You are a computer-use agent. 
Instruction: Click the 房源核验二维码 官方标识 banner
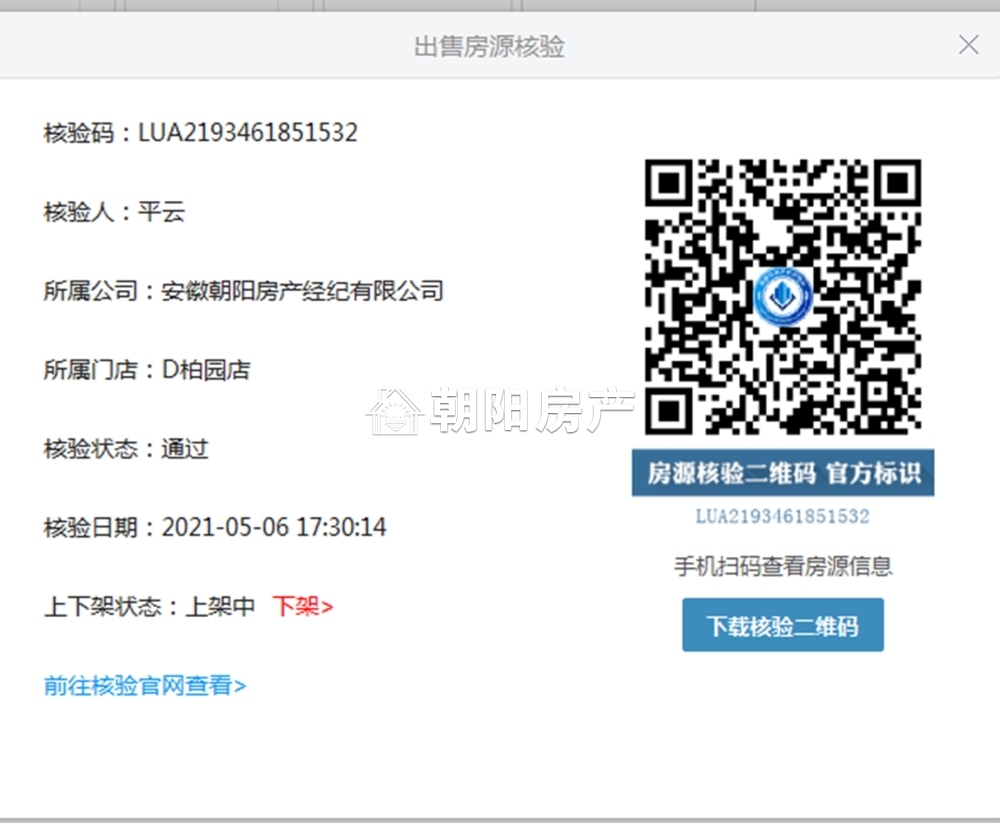tap(783, 473)
